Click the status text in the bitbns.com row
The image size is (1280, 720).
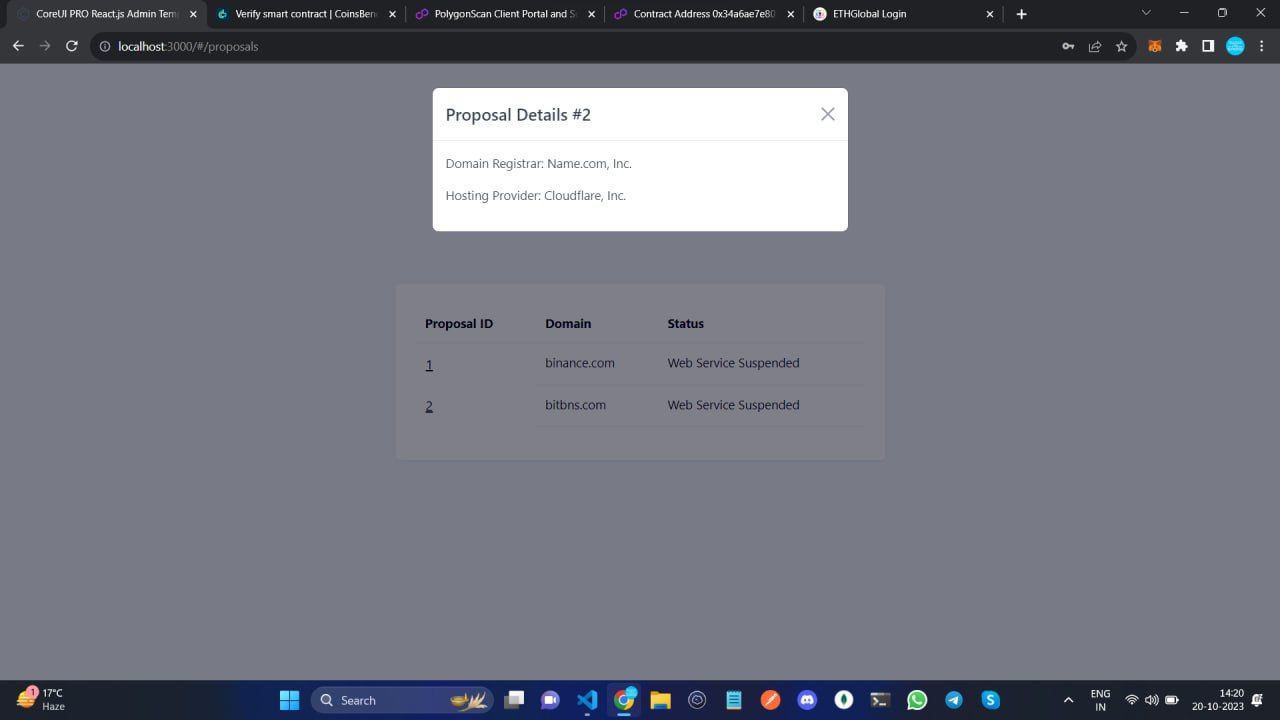tap(733, 405)
